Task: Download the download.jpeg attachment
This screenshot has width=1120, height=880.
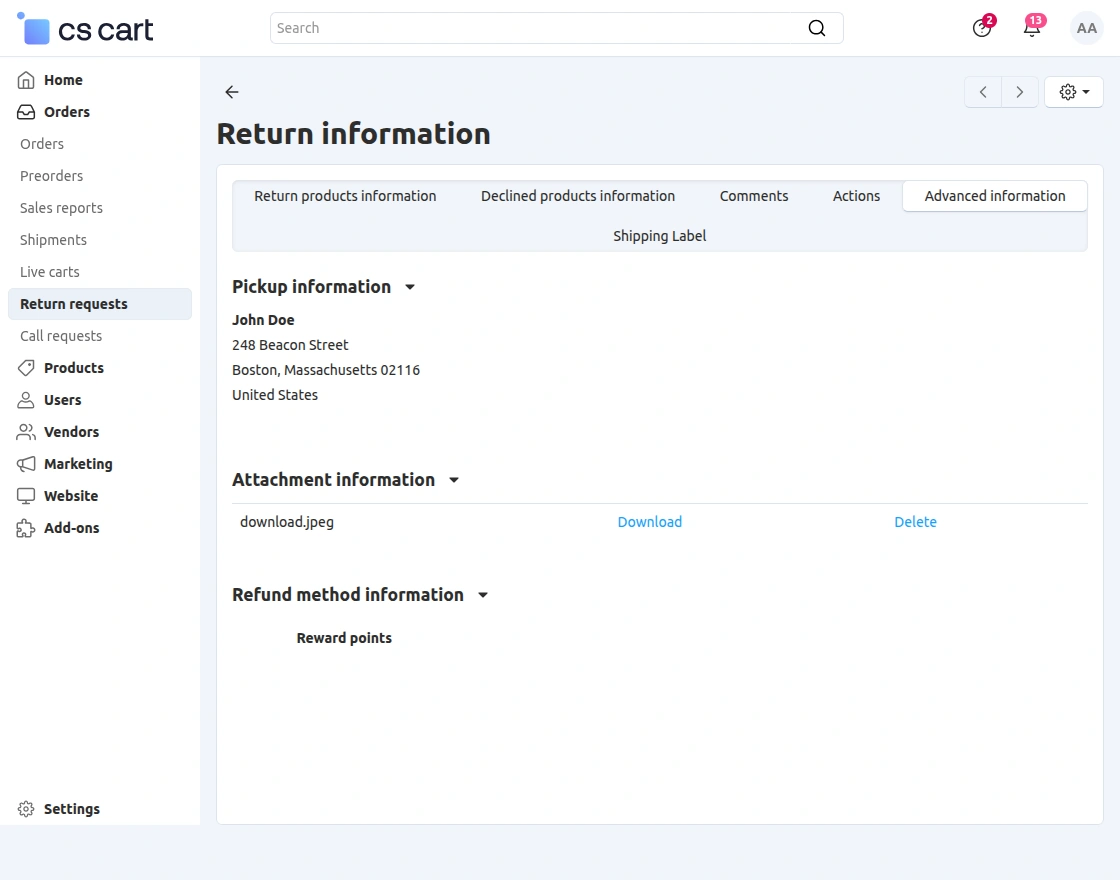Action: click(649, 521)
